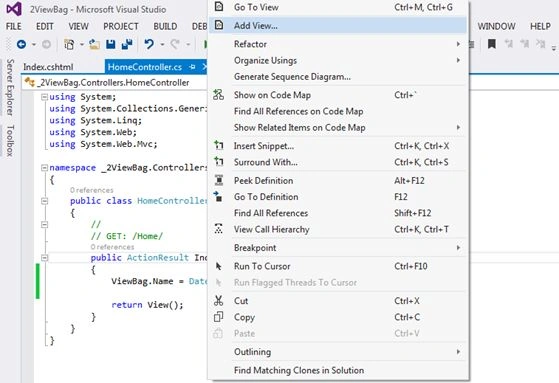The height and width of the screenshot is (383, 559).
Task: Select Find All References entry
Action: 338,213
